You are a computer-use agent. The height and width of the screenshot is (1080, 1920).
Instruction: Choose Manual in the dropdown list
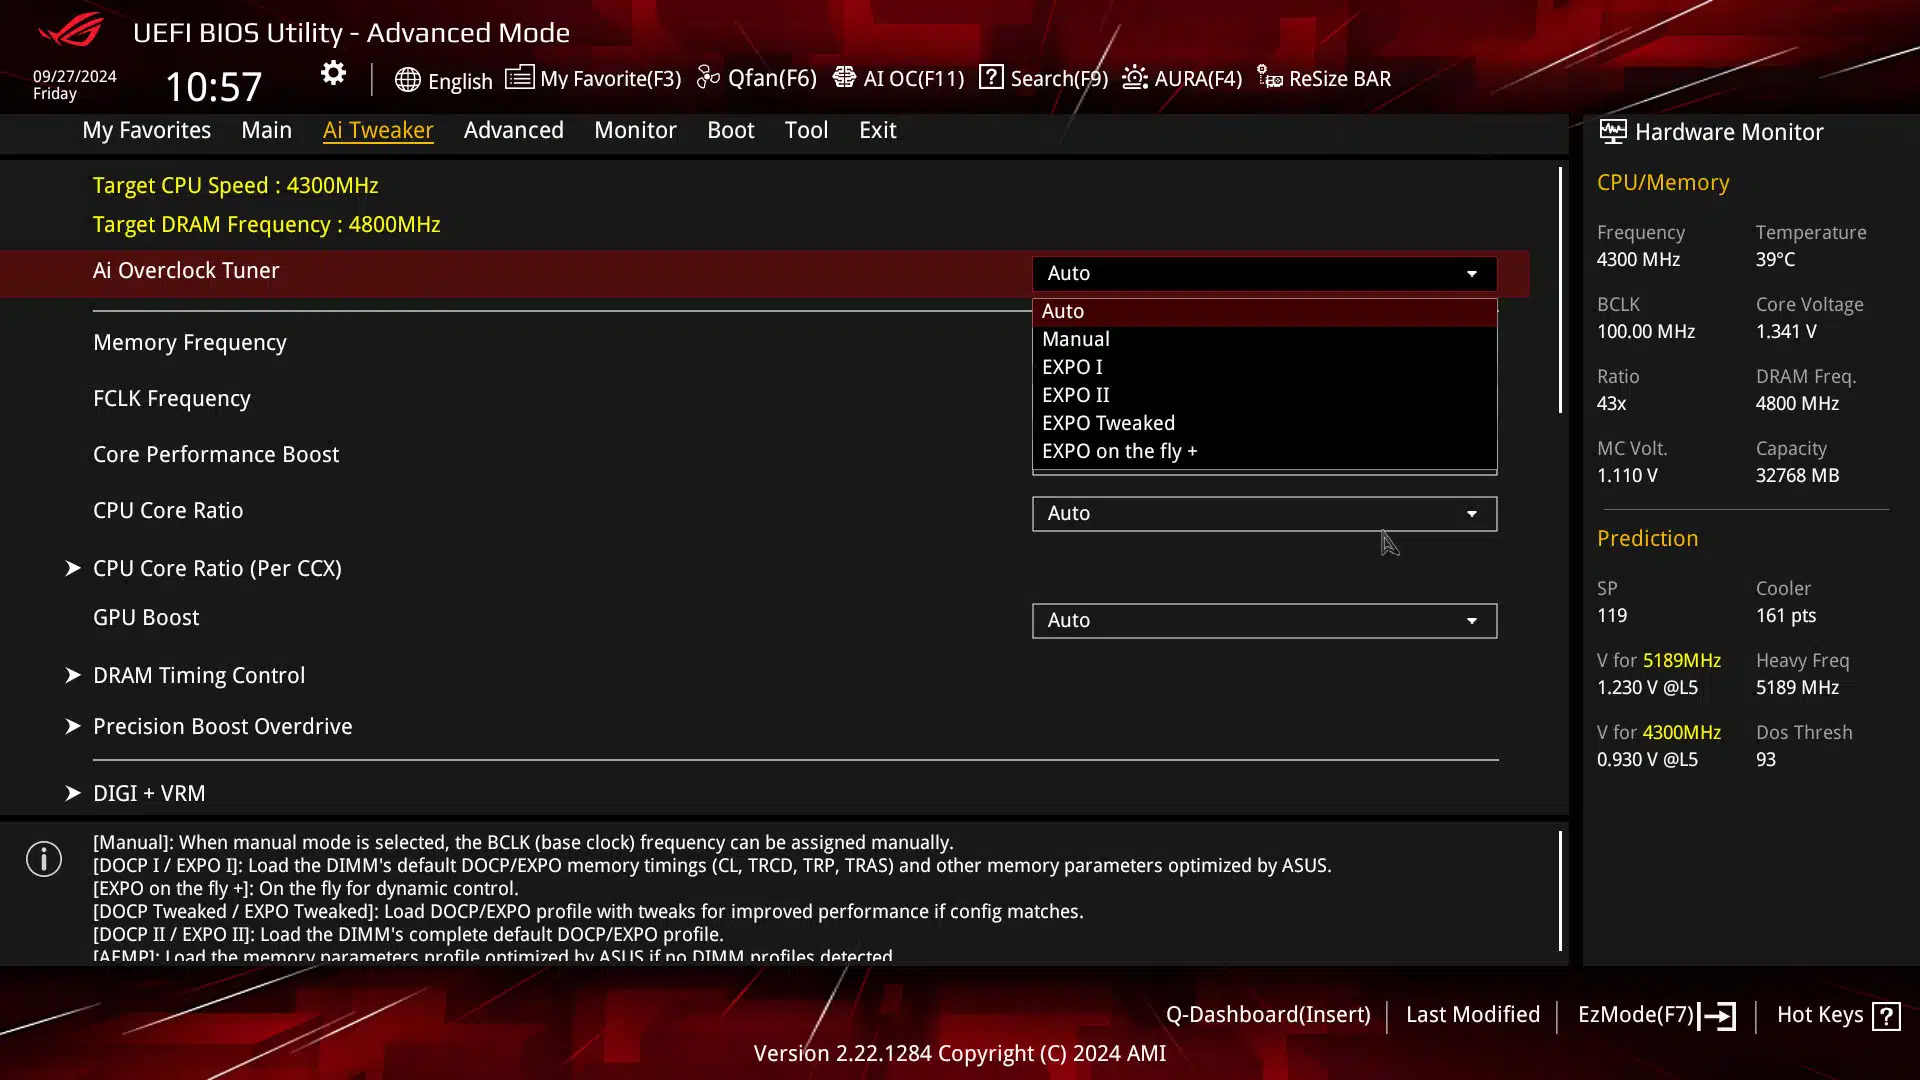(1264, 340)
